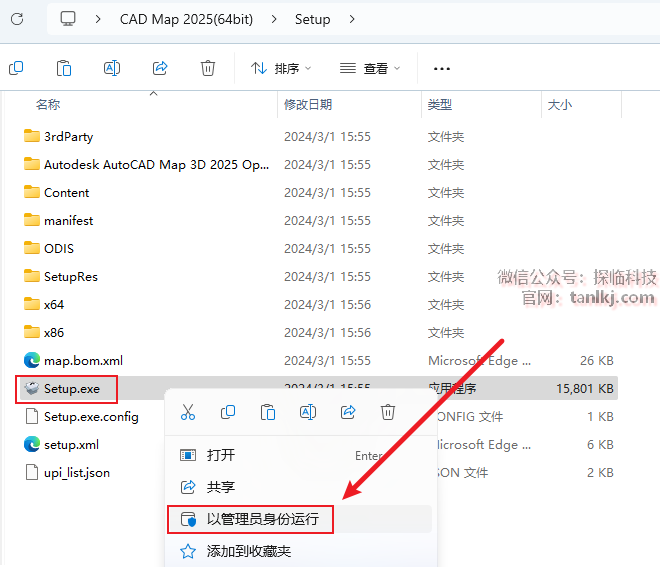The width and height of the screenshot is (660, 567).
Task: Click the Edge icon of setup.xml
Action: coord(32,445)
